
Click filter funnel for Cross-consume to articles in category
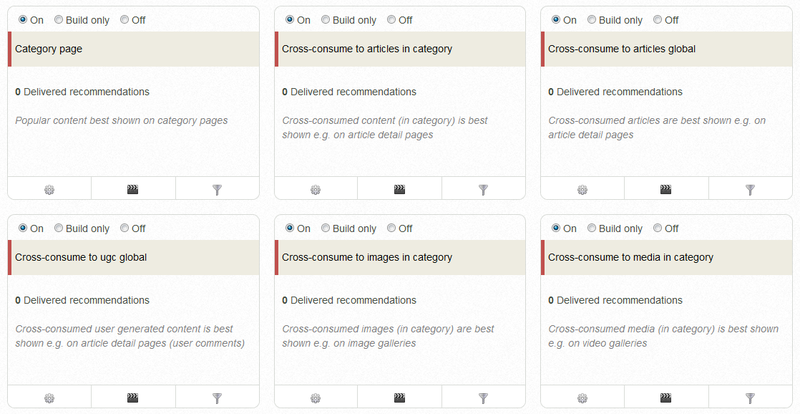(x=484, y=188)
